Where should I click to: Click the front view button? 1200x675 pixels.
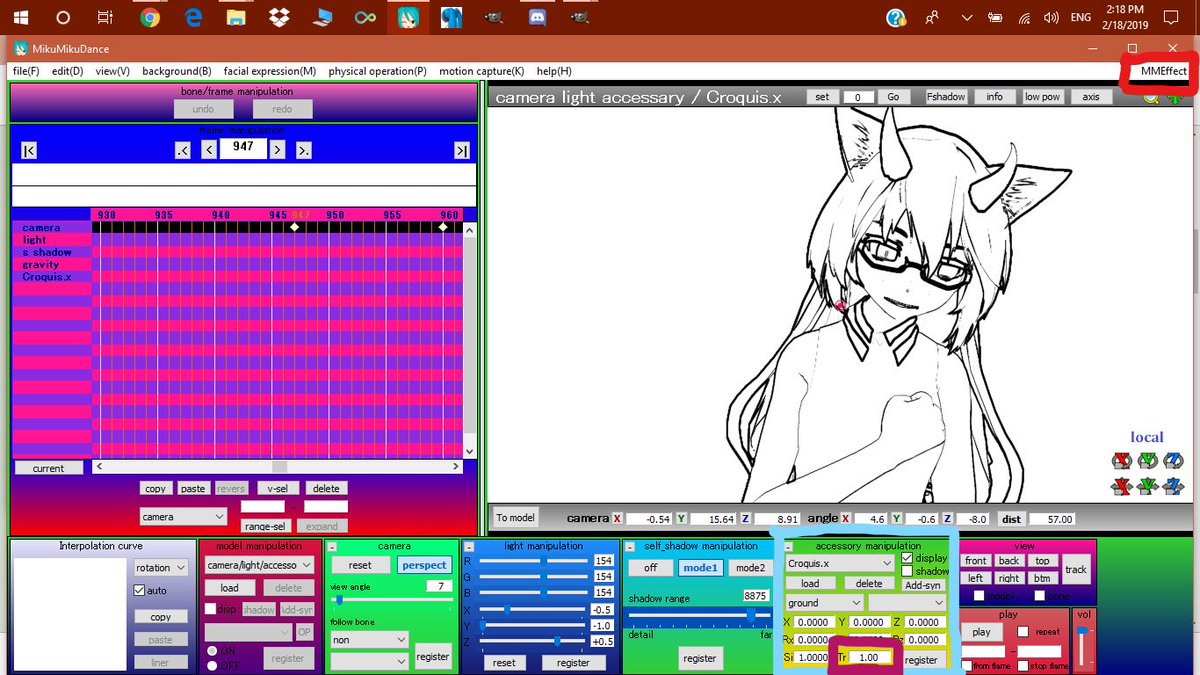(976, 561)
